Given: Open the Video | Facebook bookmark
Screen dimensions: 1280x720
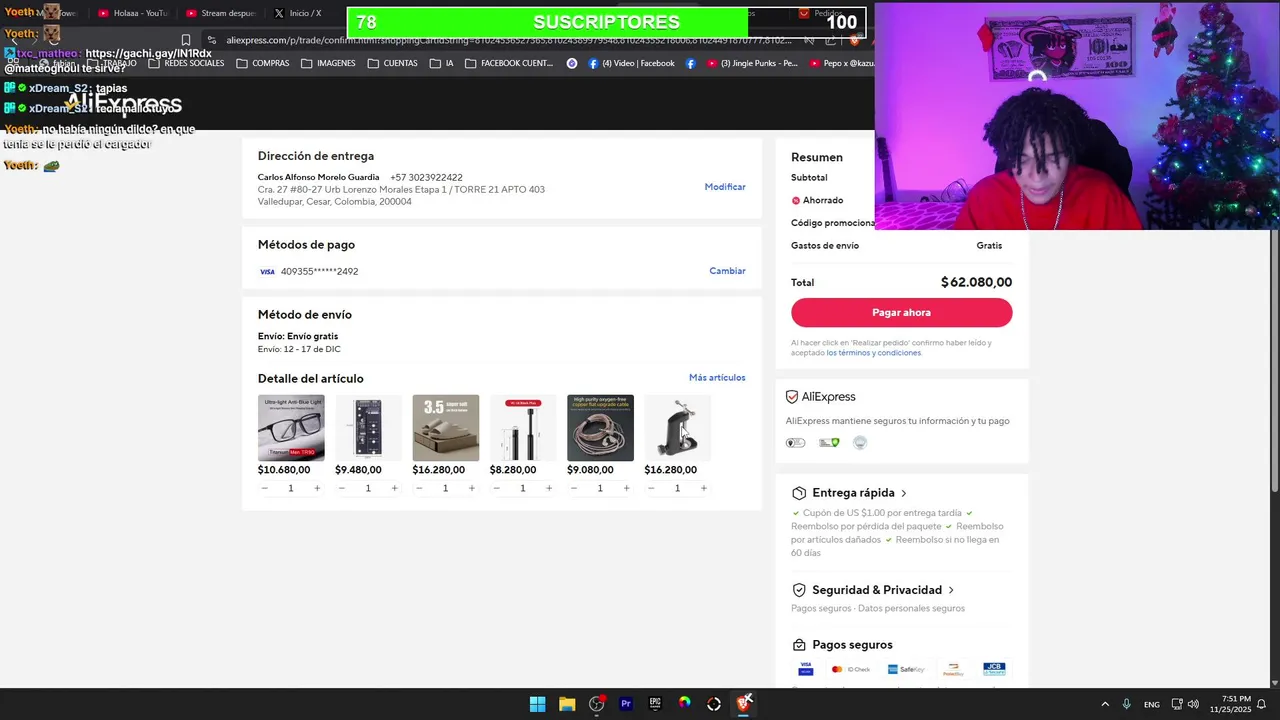Looking at the screenshot, I should point(631,63).
